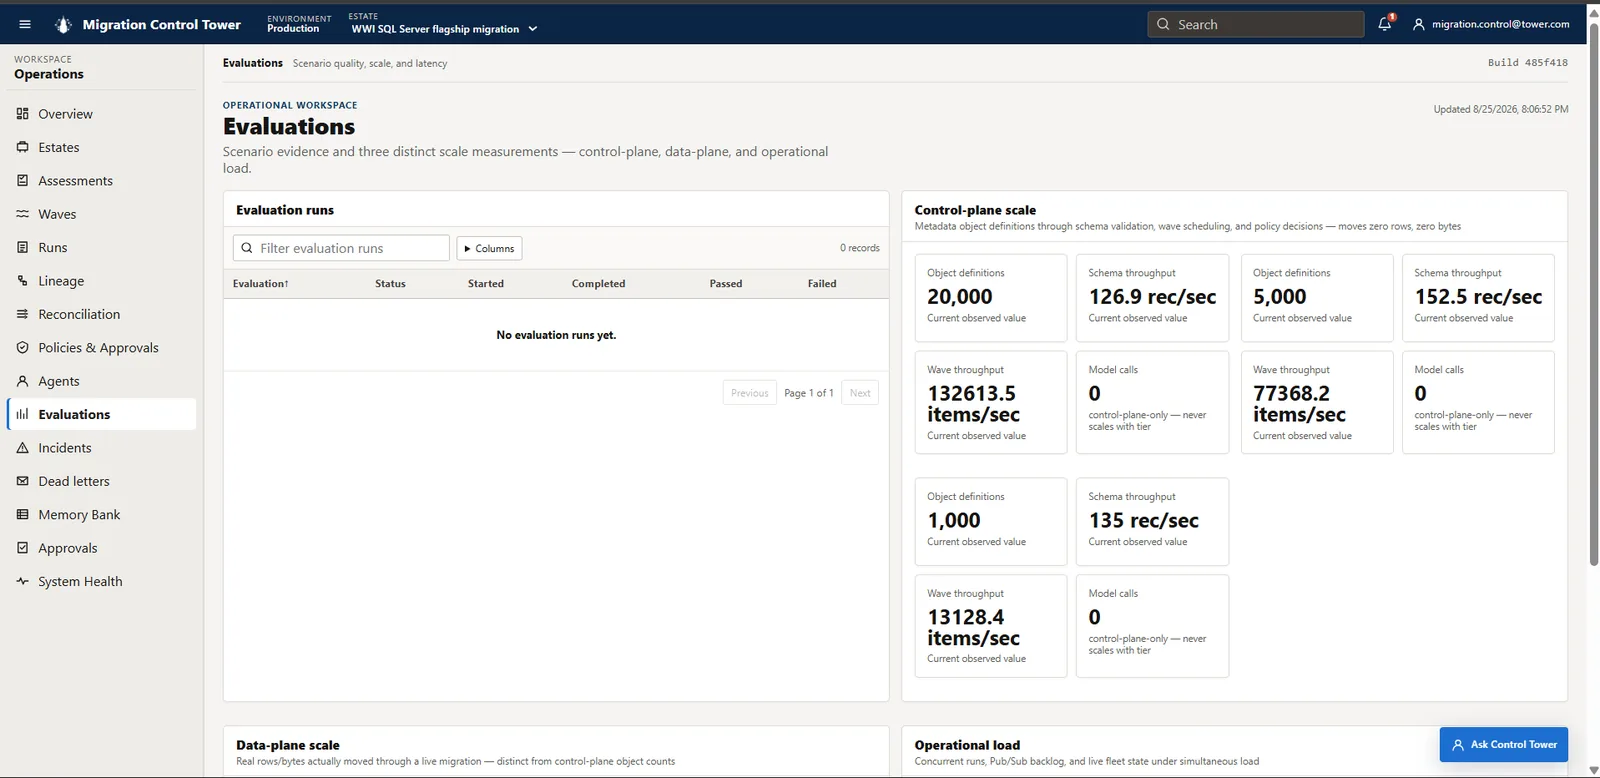Focus the top Search input field
The image size is (1600, 778).
[1256, 24]
